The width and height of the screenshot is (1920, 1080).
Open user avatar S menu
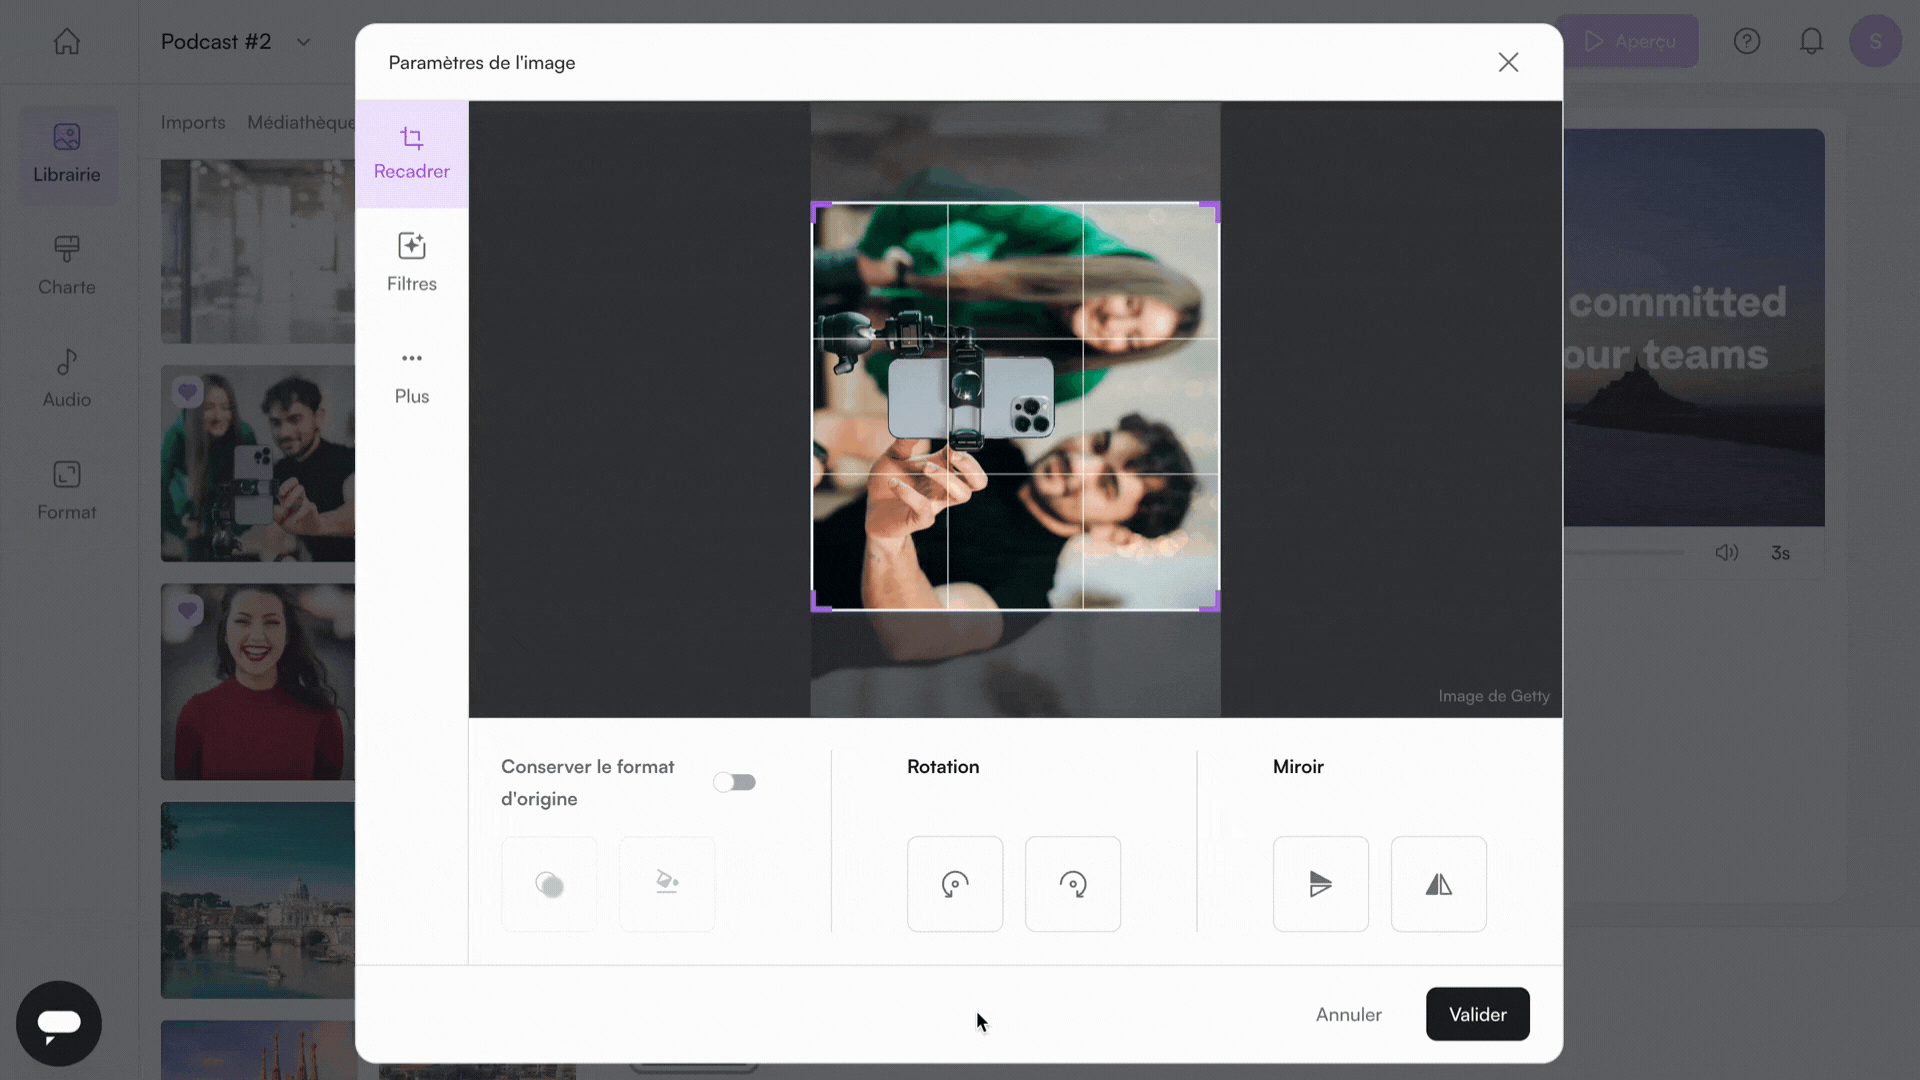click(1875, 41)
